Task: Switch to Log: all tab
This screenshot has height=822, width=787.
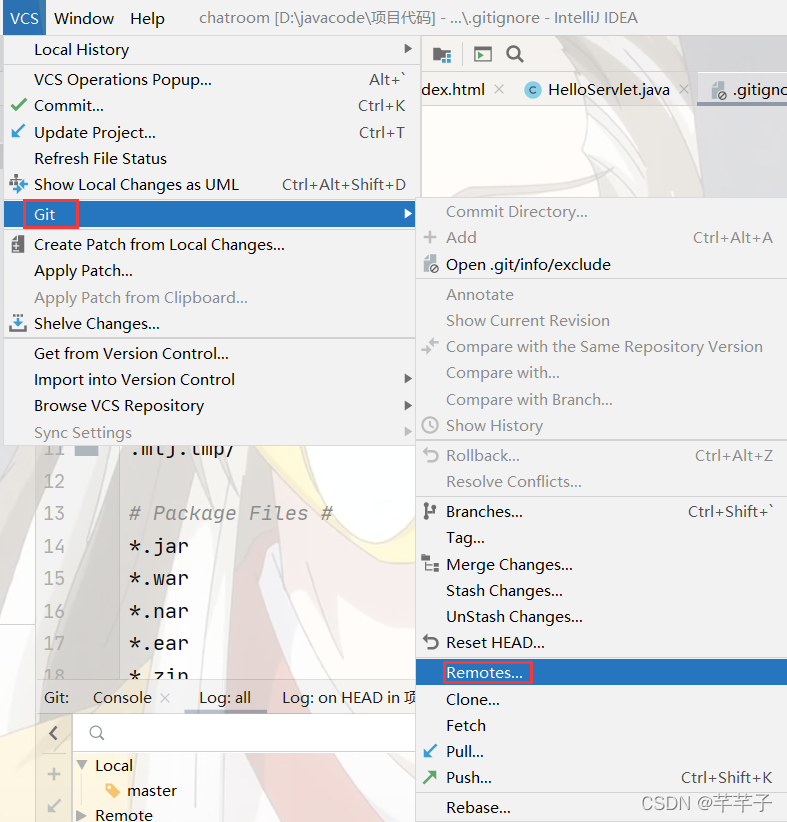Action: [225, 698]
